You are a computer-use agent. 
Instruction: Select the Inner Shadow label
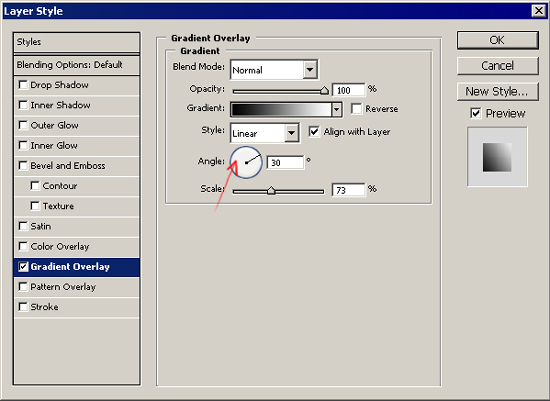(60, 105)
